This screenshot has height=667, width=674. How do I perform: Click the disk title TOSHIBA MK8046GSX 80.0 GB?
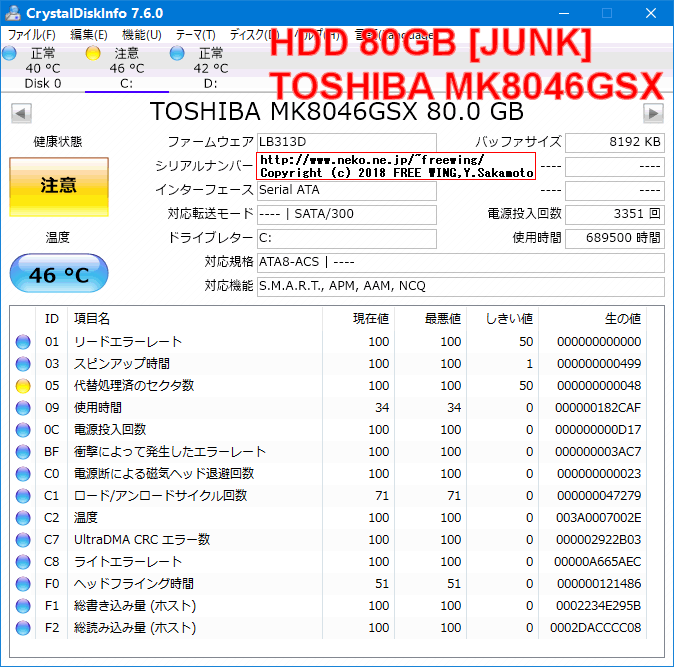coord(337,112)
